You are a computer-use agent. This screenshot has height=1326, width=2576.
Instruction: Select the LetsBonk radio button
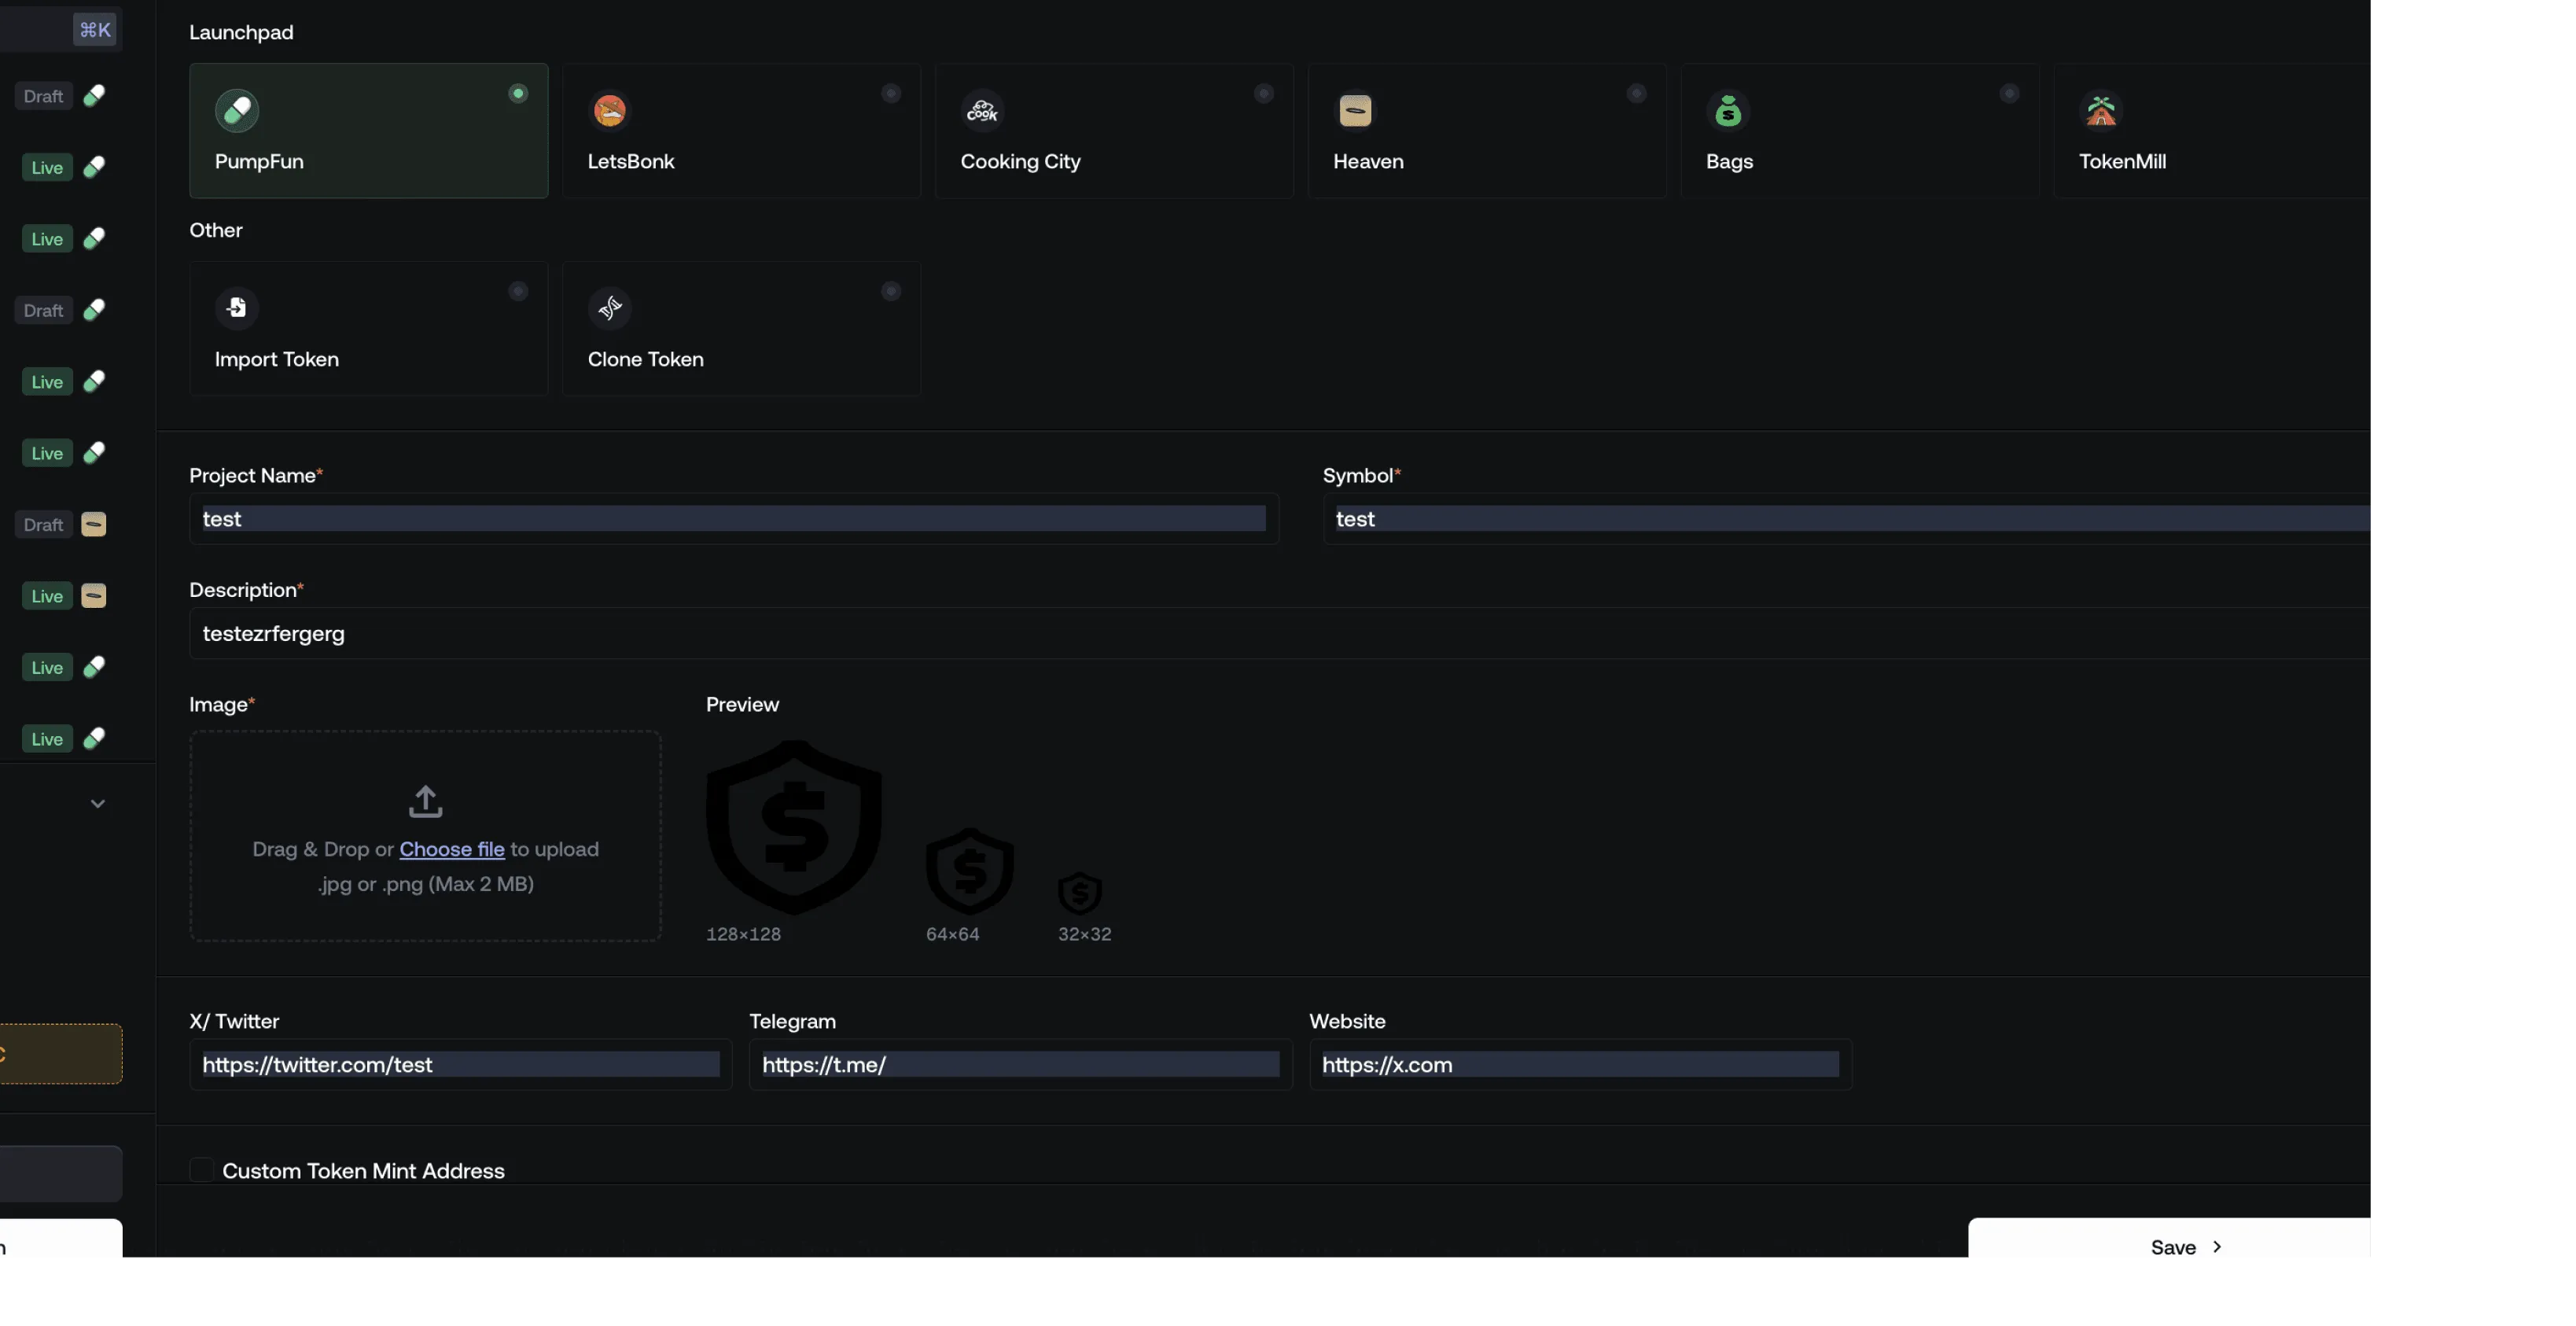pyautogui.click(x=890, y=93)
